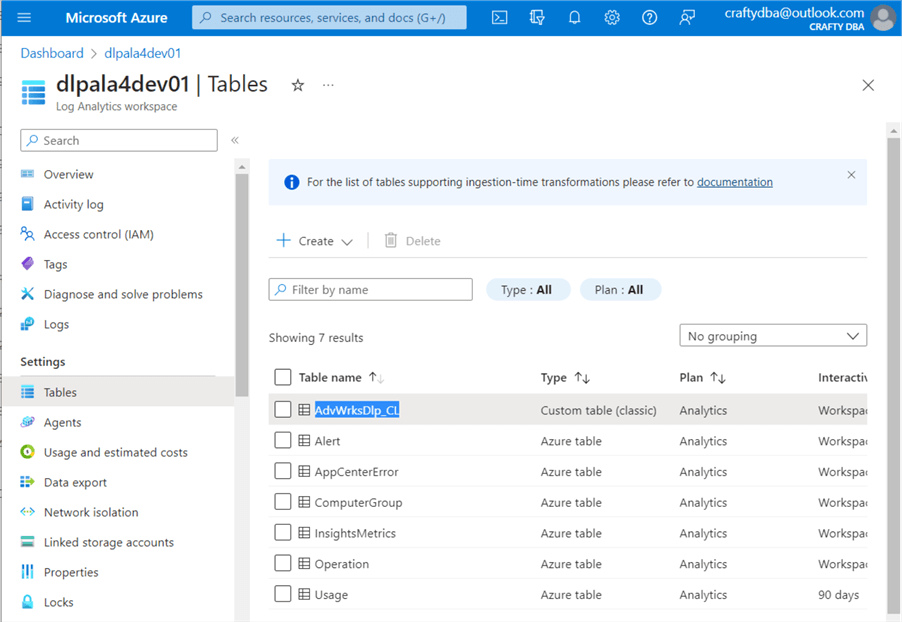Expand the Create dropdown chevron
The width and height of the screenshot is (902, 622).
pos(347,242)
